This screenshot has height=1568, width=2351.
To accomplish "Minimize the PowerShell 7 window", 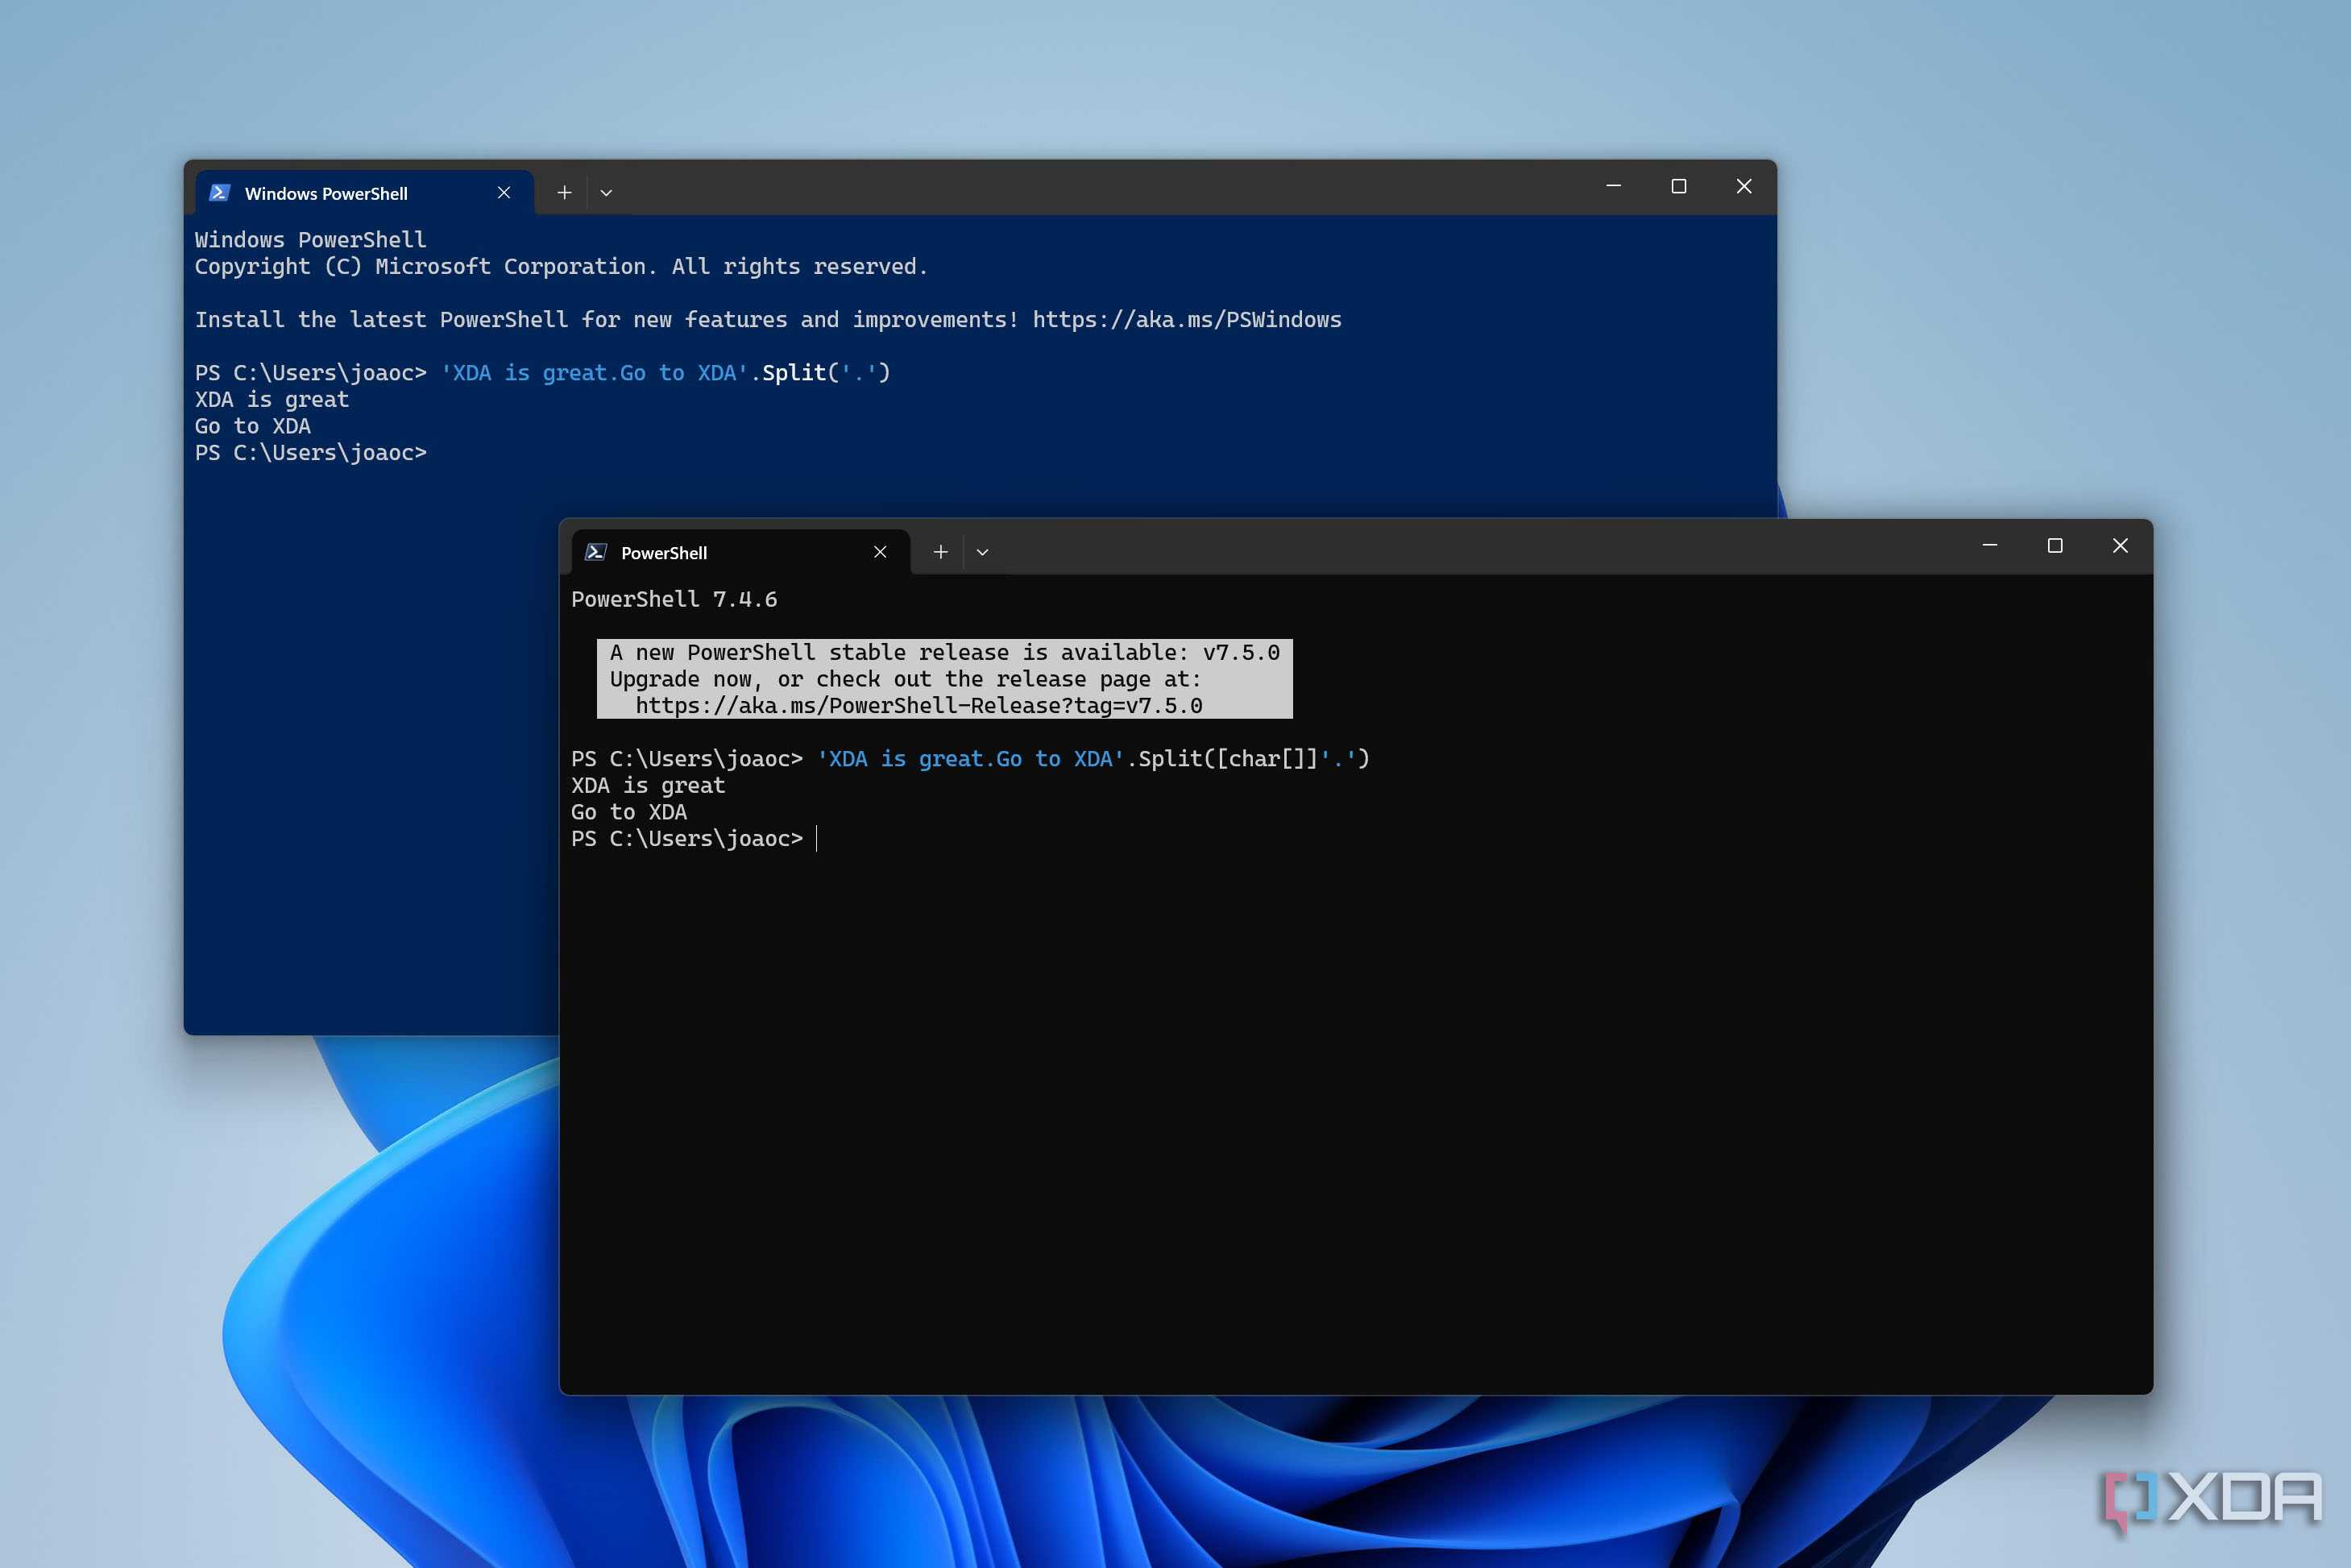I will pyautogui.click(x=1989, y=546).
